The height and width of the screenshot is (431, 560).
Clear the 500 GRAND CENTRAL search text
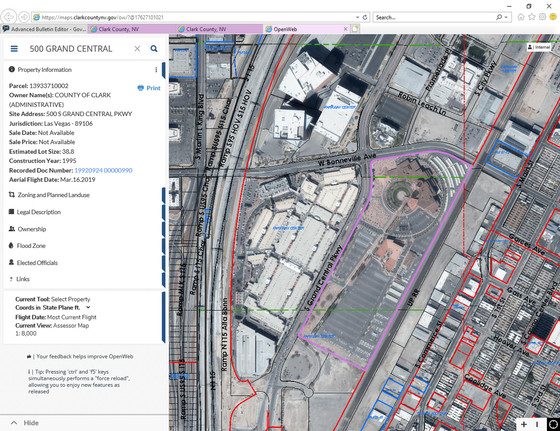click(137, 49)
